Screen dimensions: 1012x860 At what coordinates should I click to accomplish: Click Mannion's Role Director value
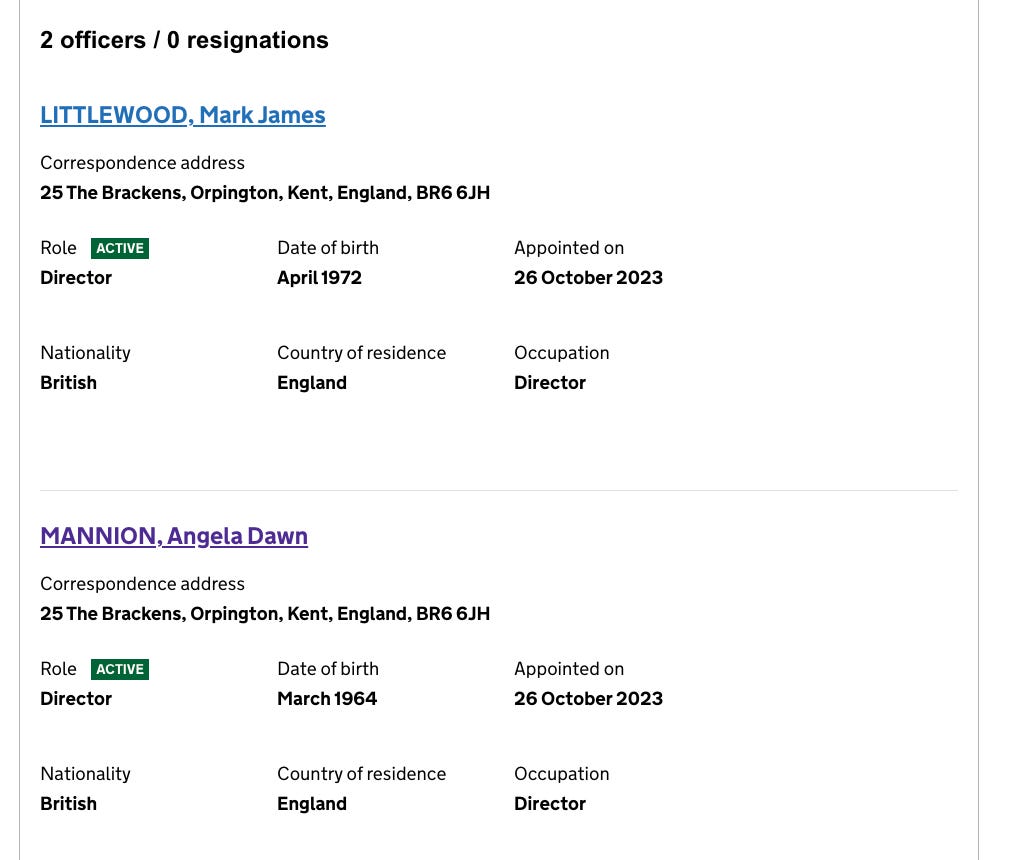click(76, 699)
